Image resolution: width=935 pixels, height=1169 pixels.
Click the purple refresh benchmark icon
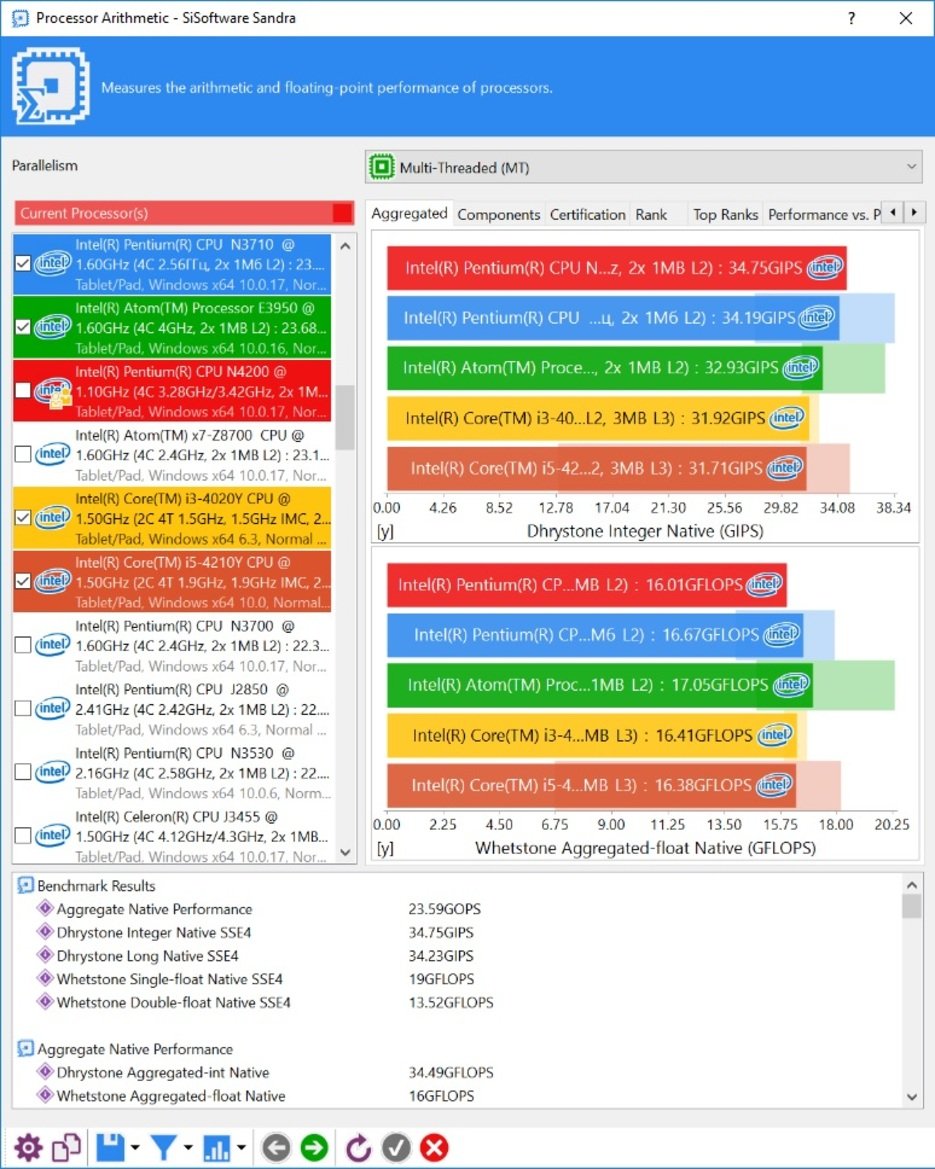point(358,1147)
